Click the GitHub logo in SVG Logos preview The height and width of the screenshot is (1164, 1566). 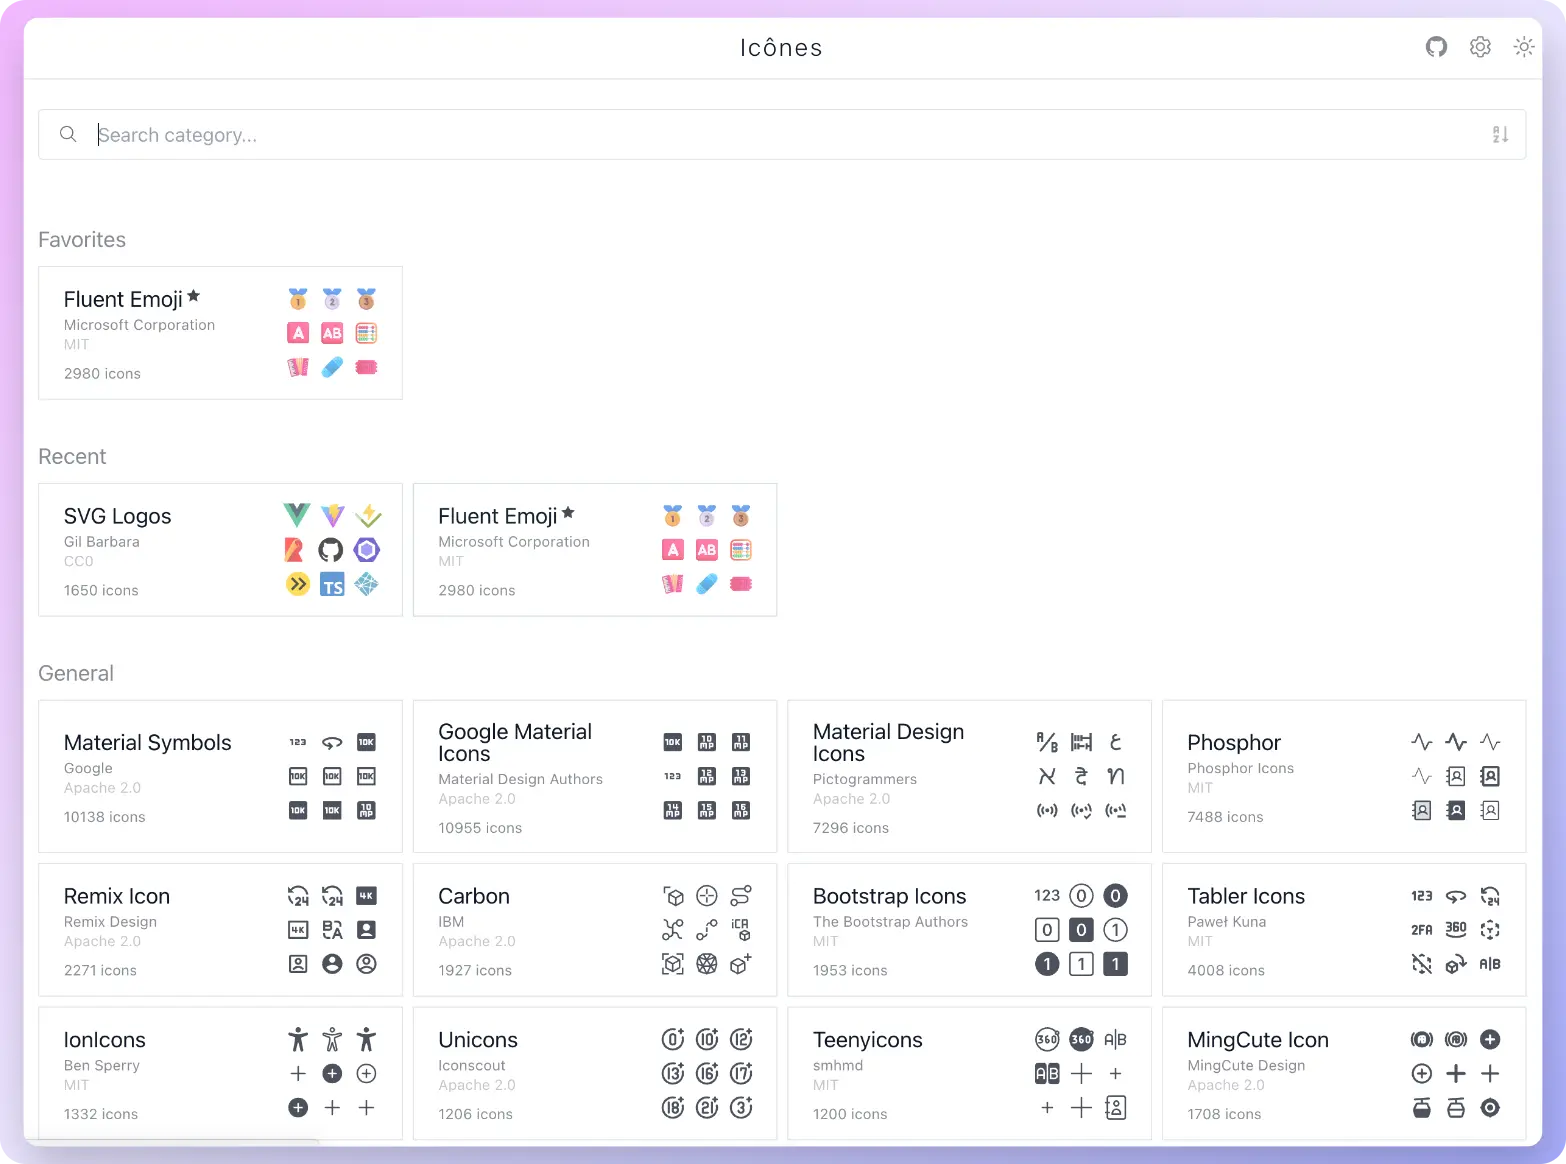331,550
